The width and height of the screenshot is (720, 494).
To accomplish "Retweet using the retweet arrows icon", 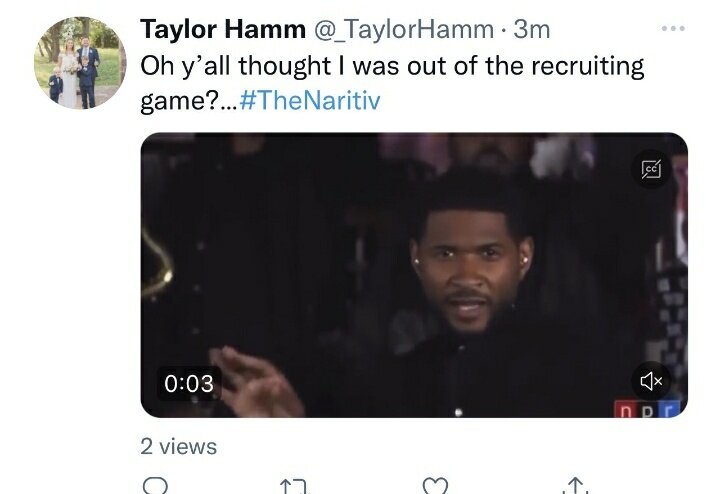I will (x=293, y=487).
